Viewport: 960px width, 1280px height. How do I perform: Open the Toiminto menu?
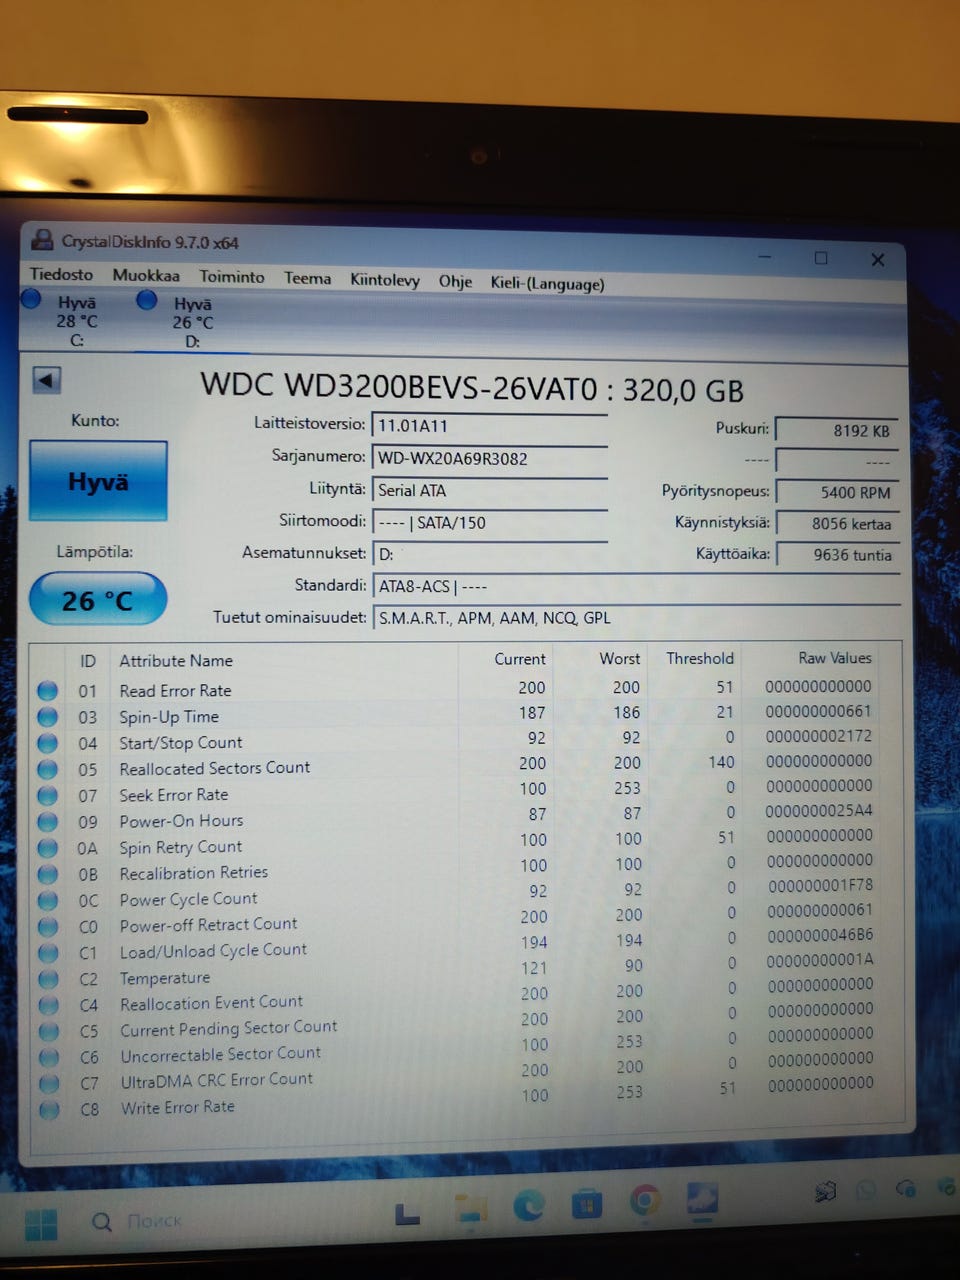click(232, 277)
